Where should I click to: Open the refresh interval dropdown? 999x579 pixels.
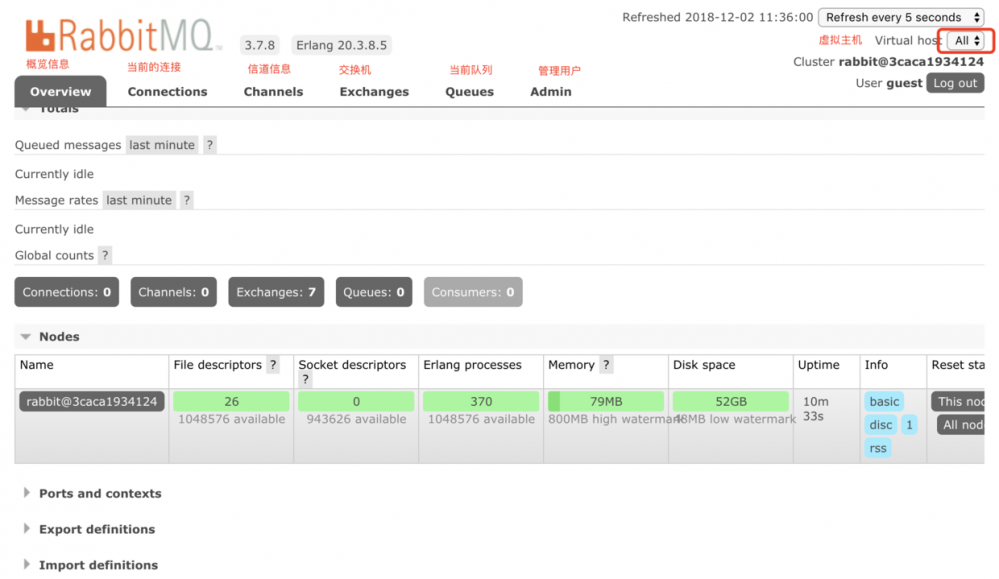(899, 17)
